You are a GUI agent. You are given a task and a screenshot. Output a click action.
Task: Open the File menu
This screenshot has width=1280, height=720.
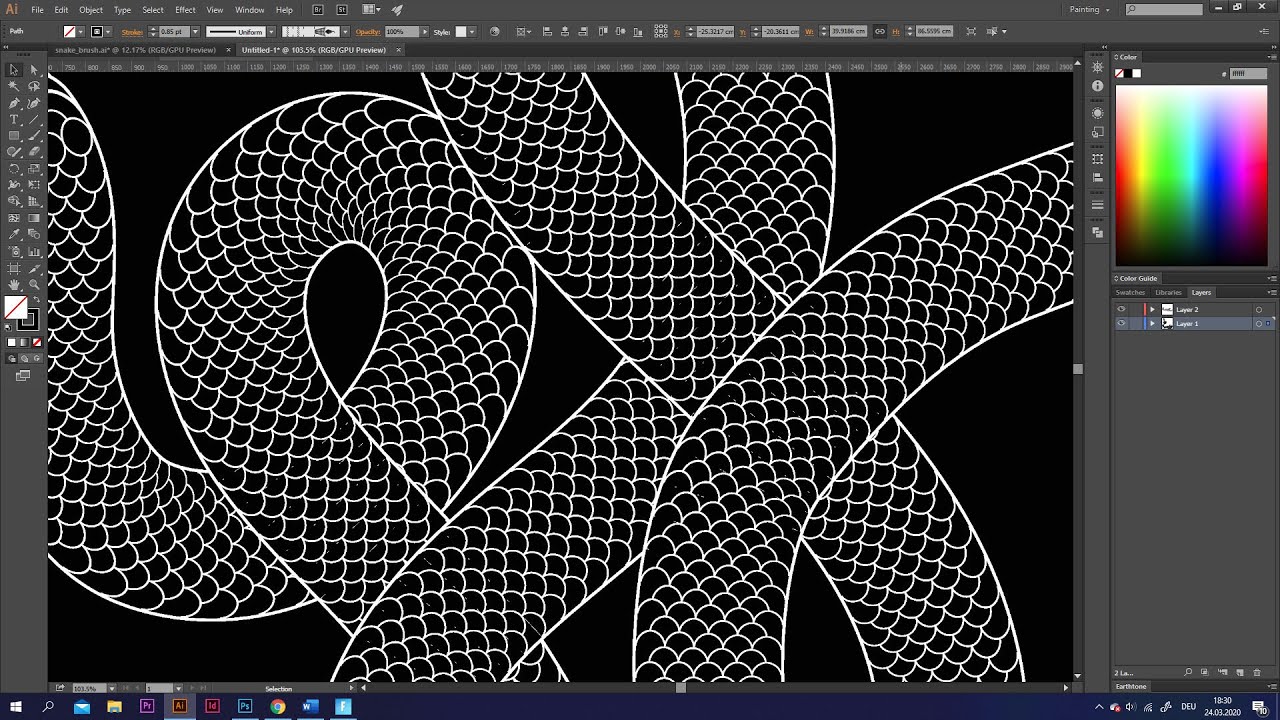pyautogui.click(x=37, y=9)
